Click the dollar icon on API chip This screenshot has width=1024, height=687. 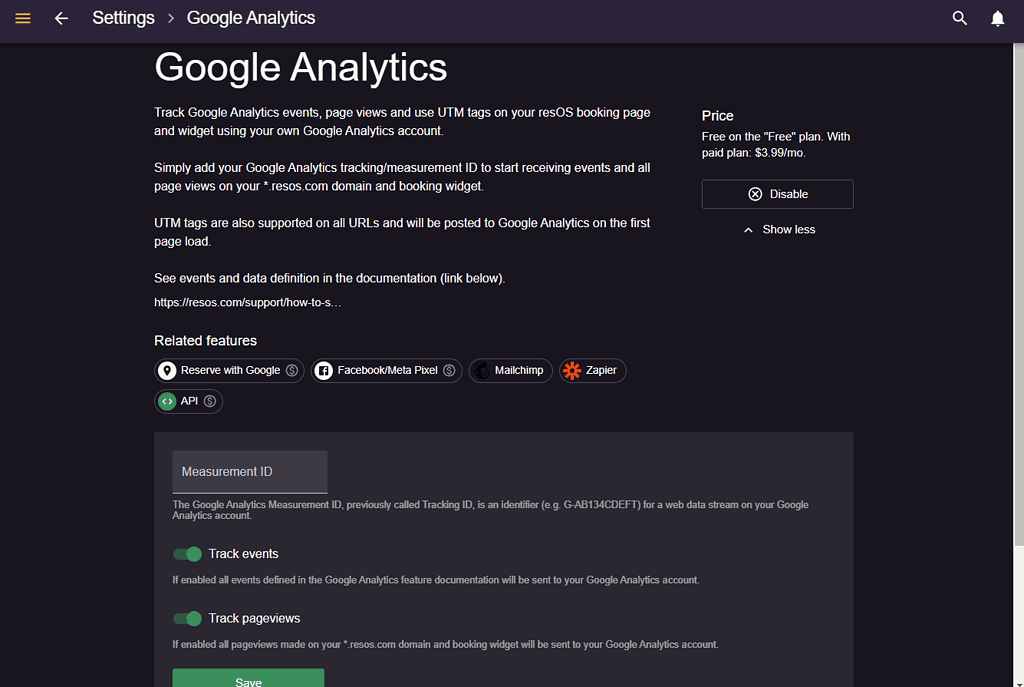(210, 401)
